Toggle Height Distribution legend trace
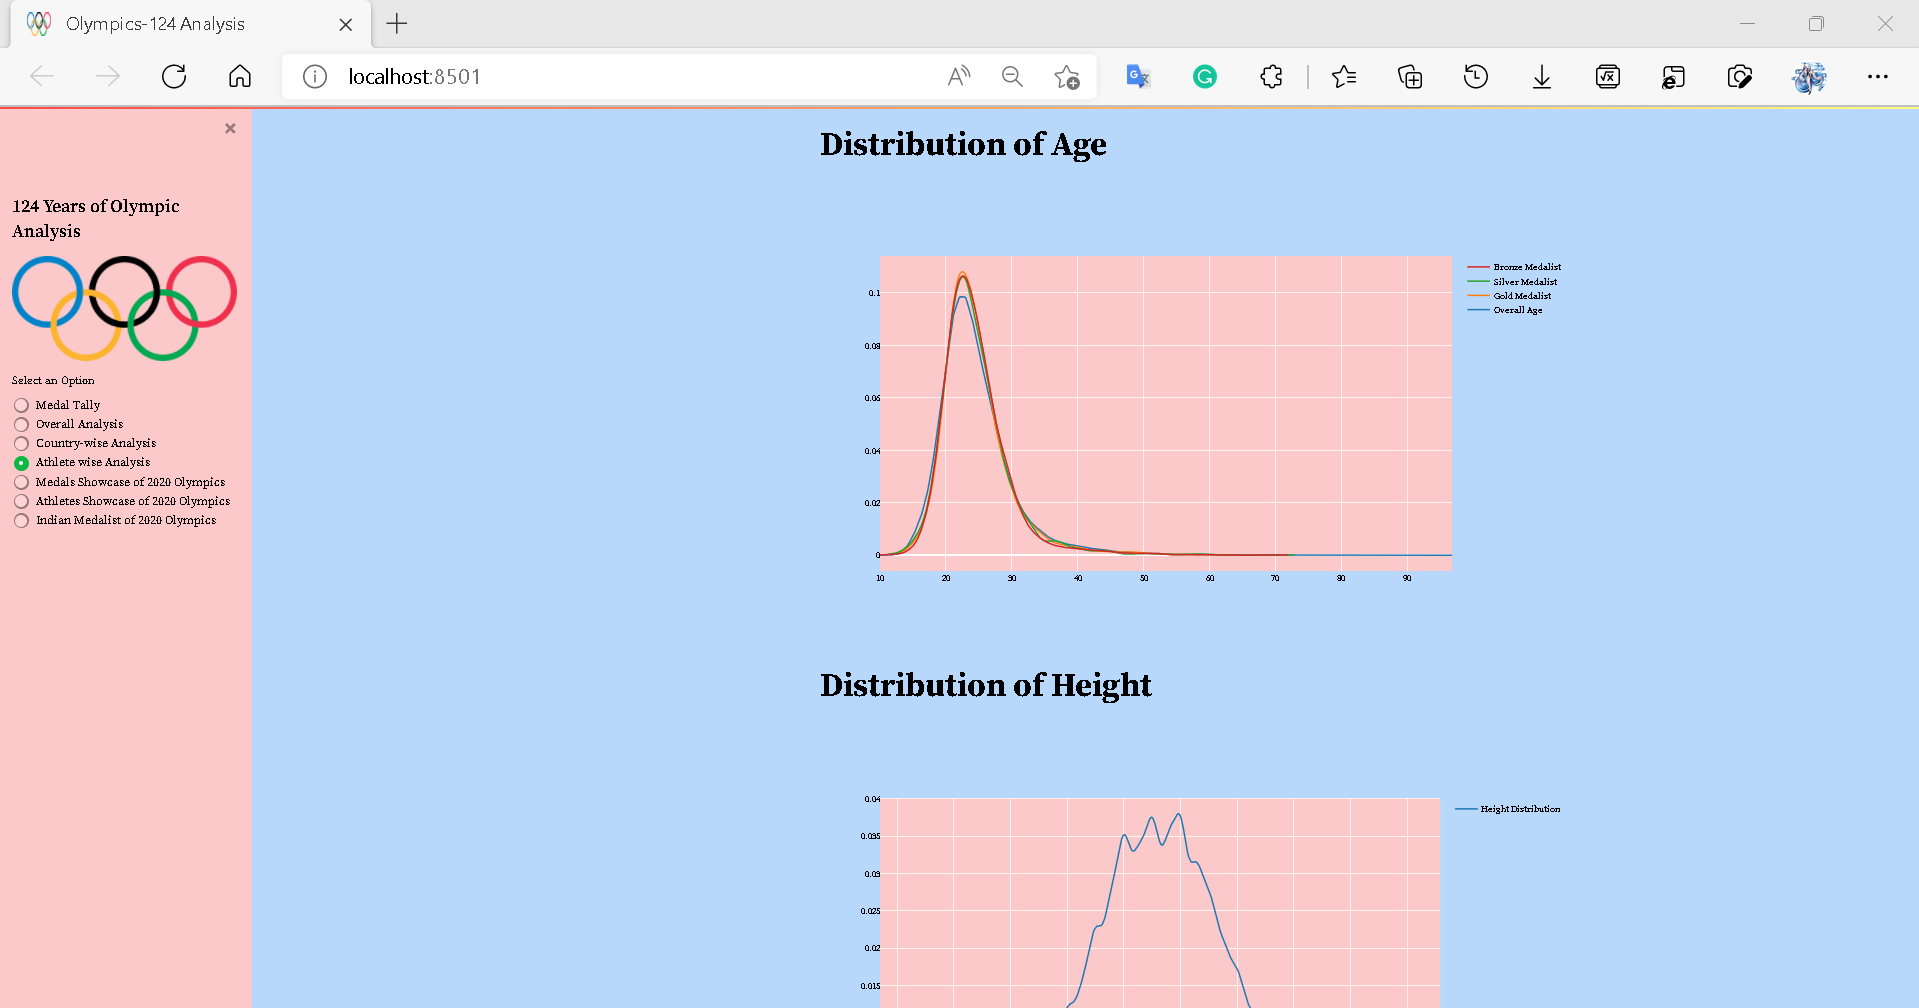1919x1008 pixels. coord(1508,809)
